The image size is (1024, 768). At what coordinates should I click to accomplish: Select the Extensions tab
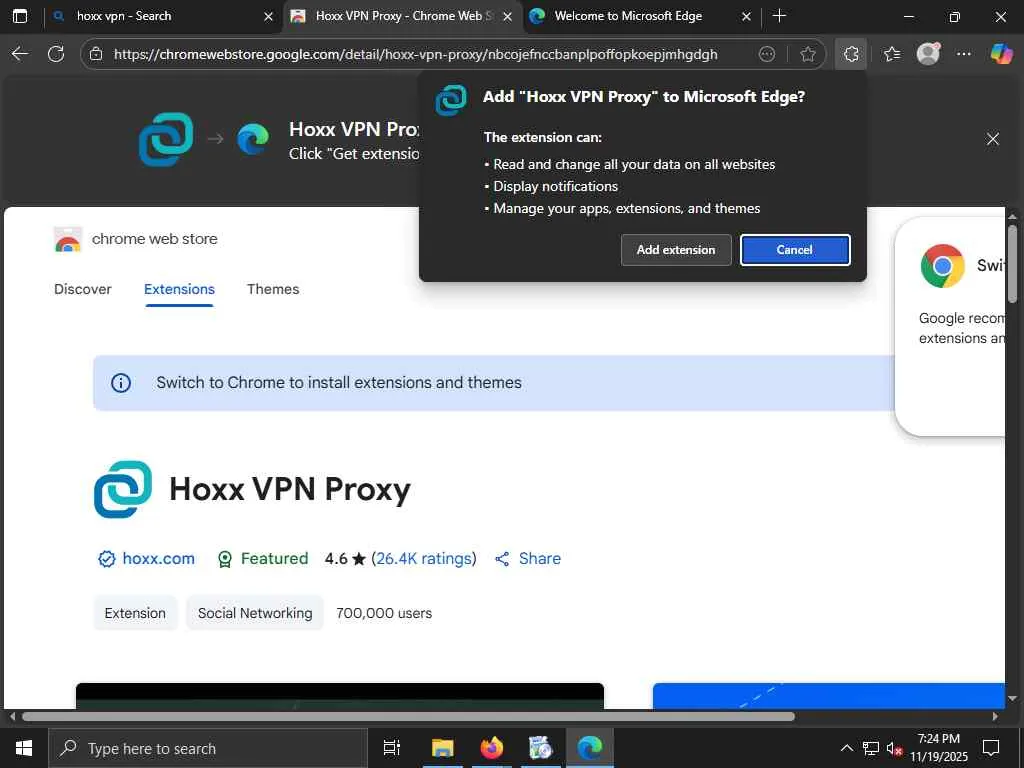pos(180,289)
